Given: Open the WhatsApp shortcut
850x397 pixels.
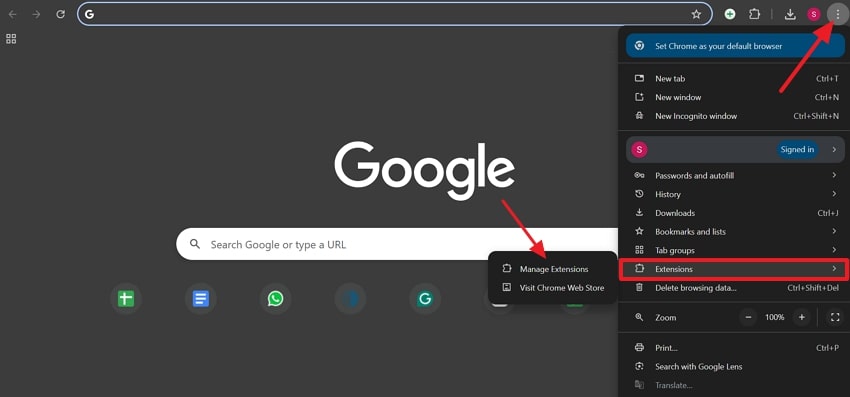Looking at the screenshot, I should pos(275,298).
